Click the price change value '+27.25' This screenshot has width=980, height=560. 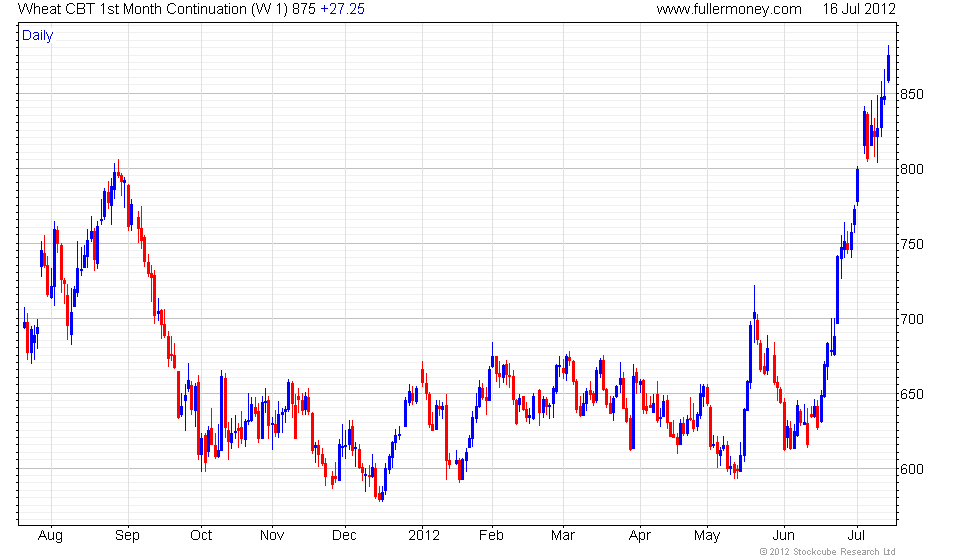pyautogui.click(x=342, y=9)
